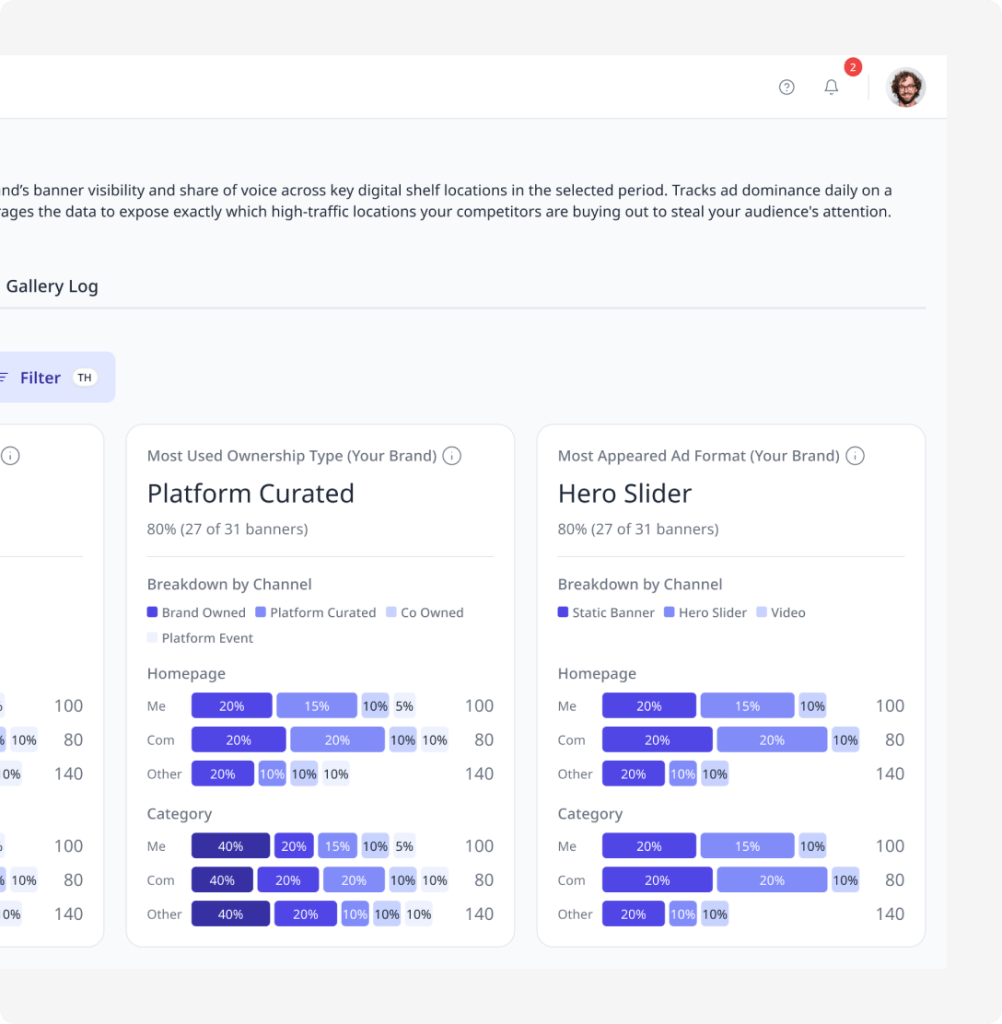Toggle the Hero Slider legend item

pos(705,613)
